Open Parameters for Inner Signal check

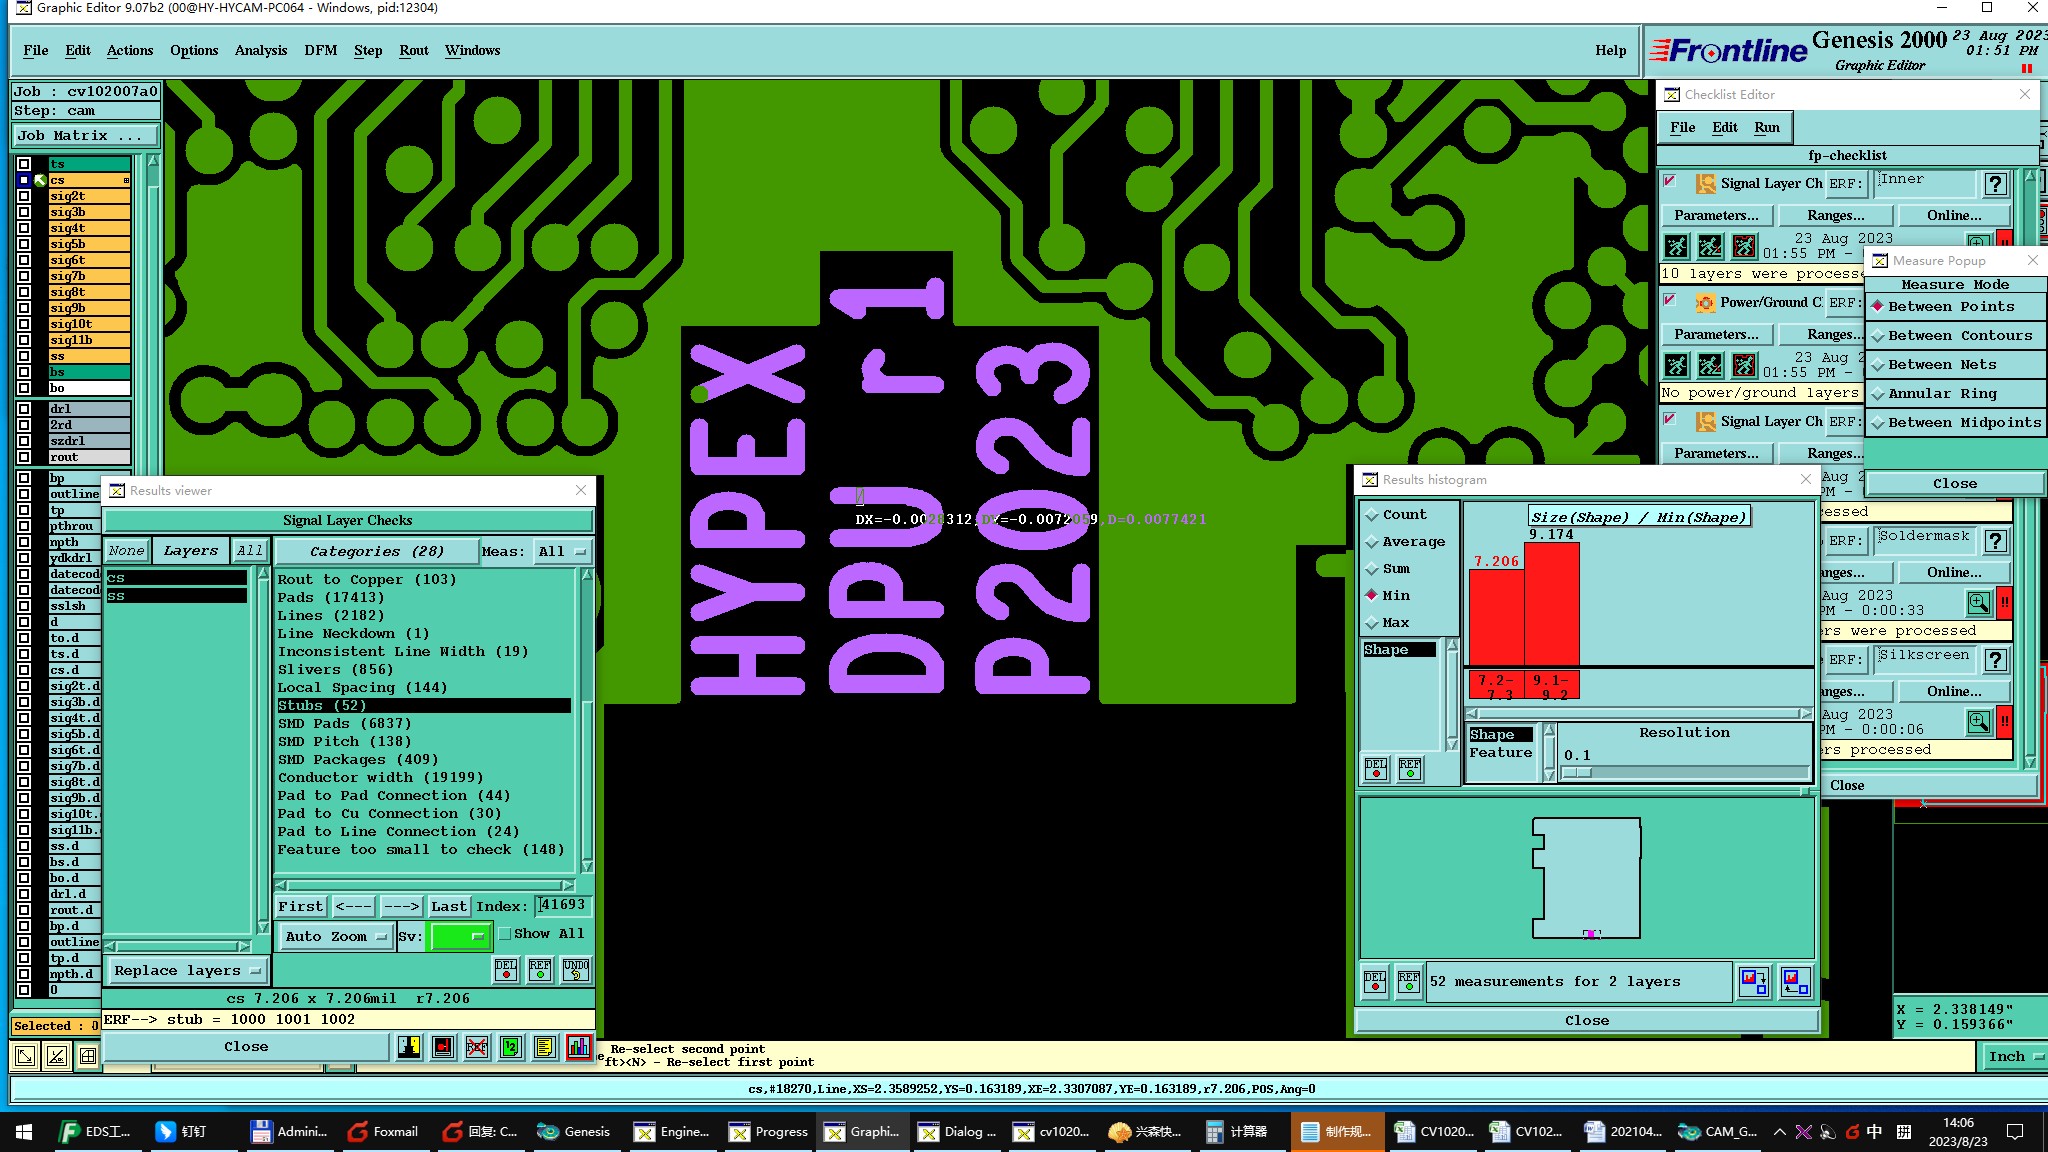click(x=1717, y=215)
